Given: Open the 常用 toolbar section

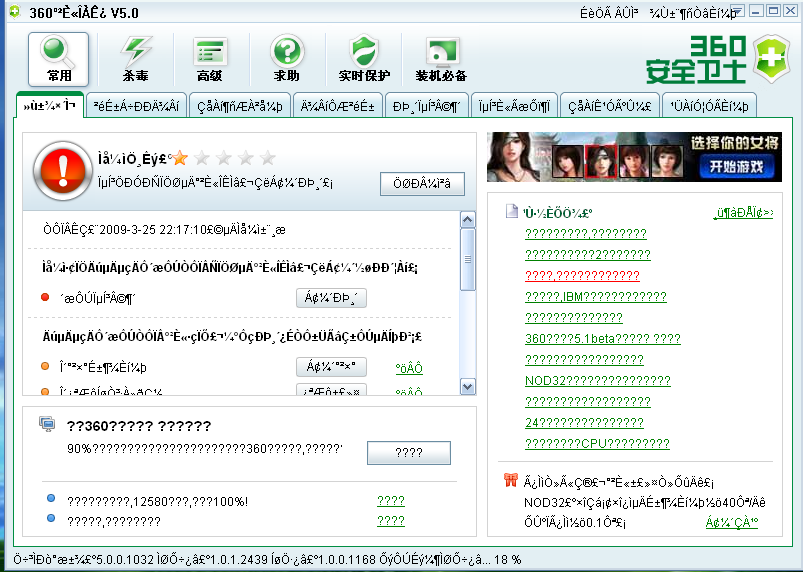Looking at the screenshot, I should 58,59.
